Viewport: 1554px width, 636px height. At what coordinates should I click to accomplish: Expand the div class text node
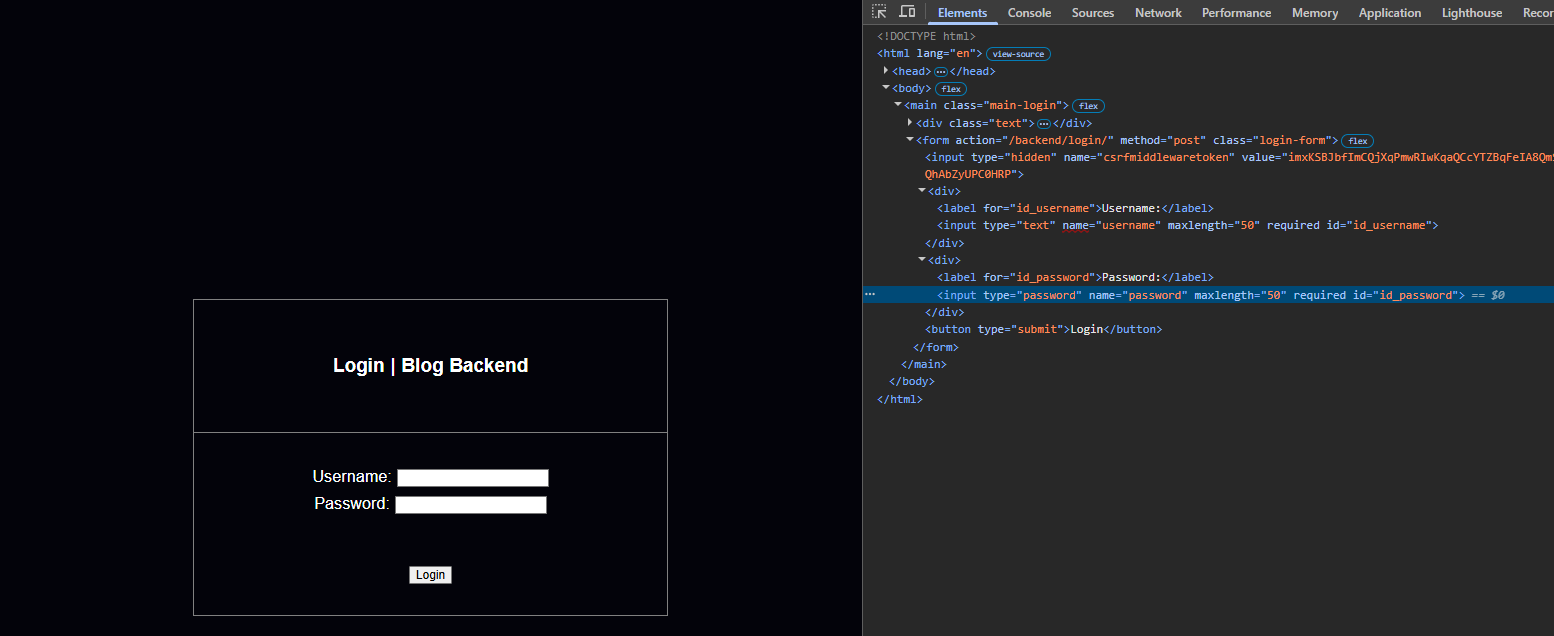point(910,122)
